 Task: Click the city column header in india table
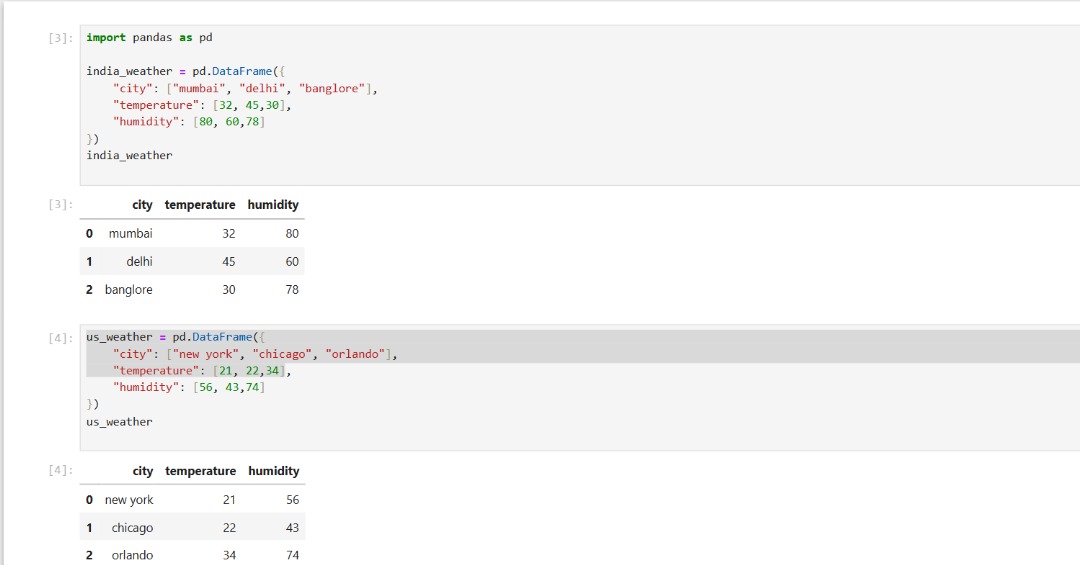click(x=142, y=205)
